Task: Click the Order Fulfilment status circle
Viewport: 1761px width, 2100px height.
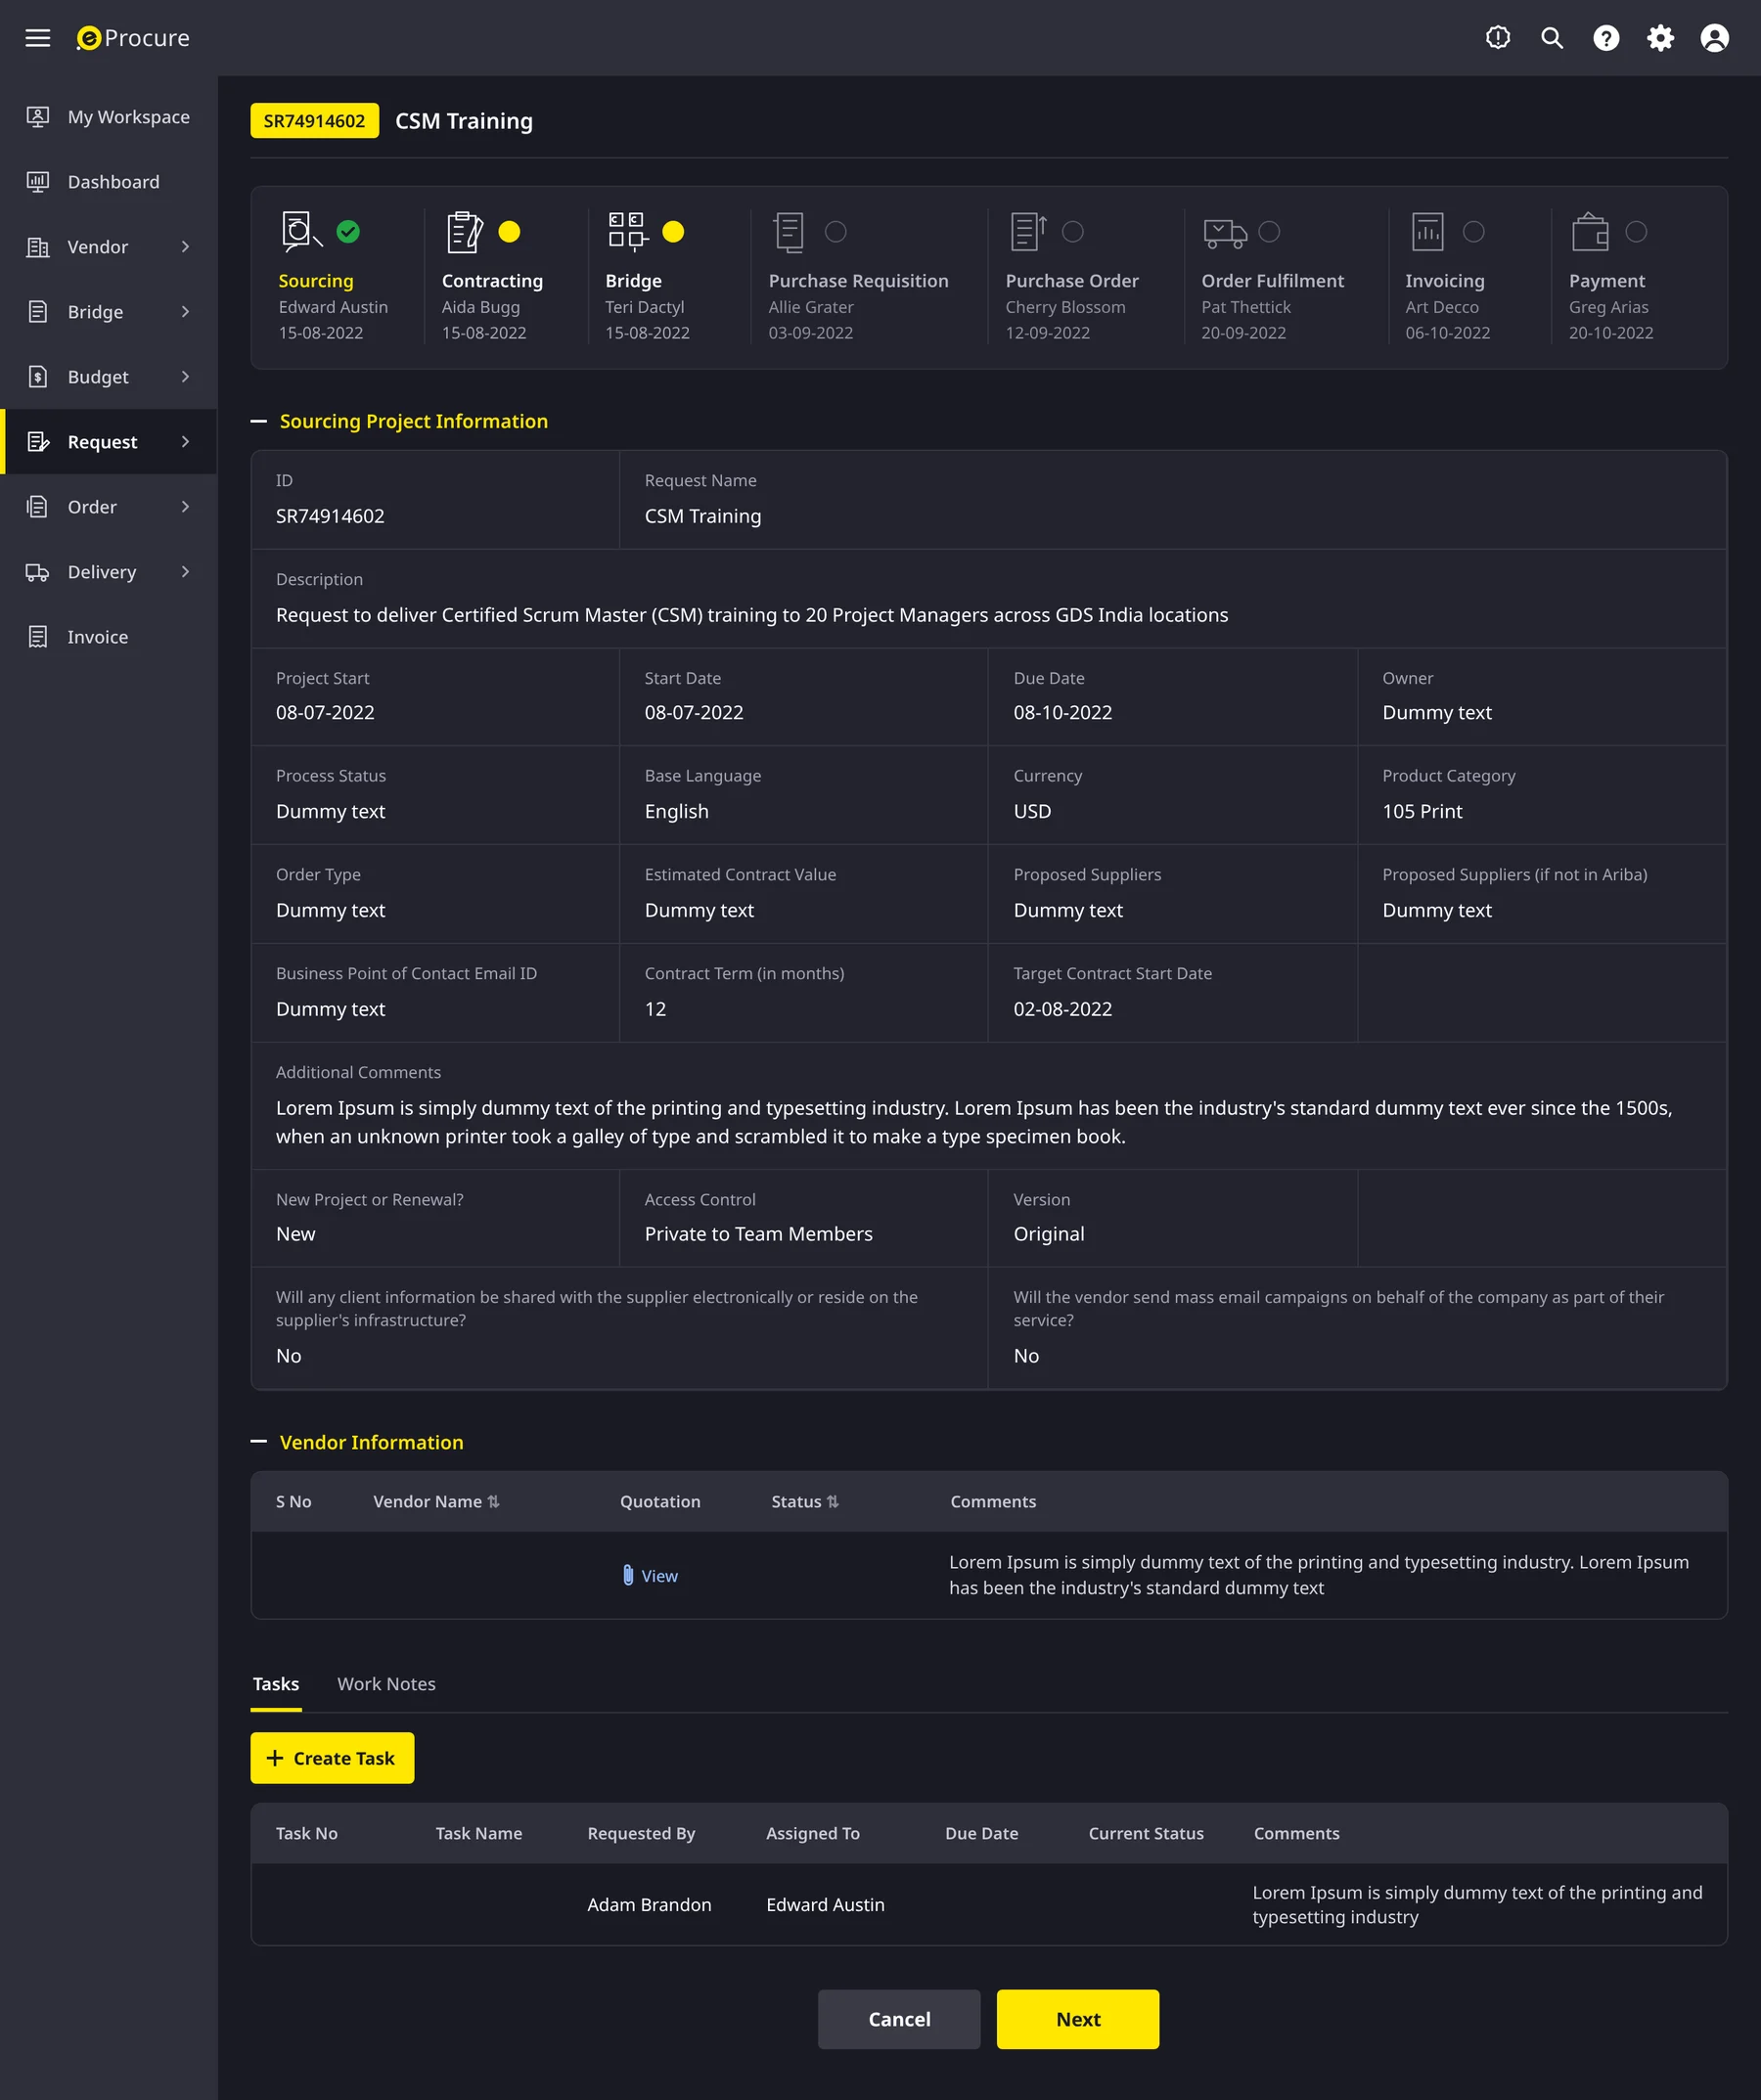Action: (x=1268, y=232)
